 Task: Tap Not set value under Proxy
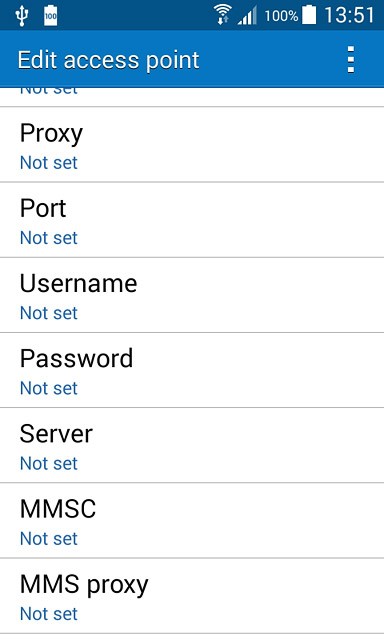point(49,163)
